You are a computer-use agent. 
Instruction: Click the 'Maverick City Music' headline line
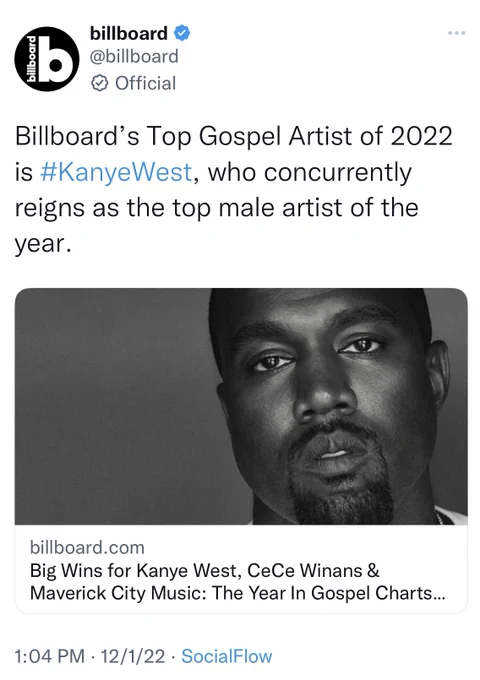(238, 593)
